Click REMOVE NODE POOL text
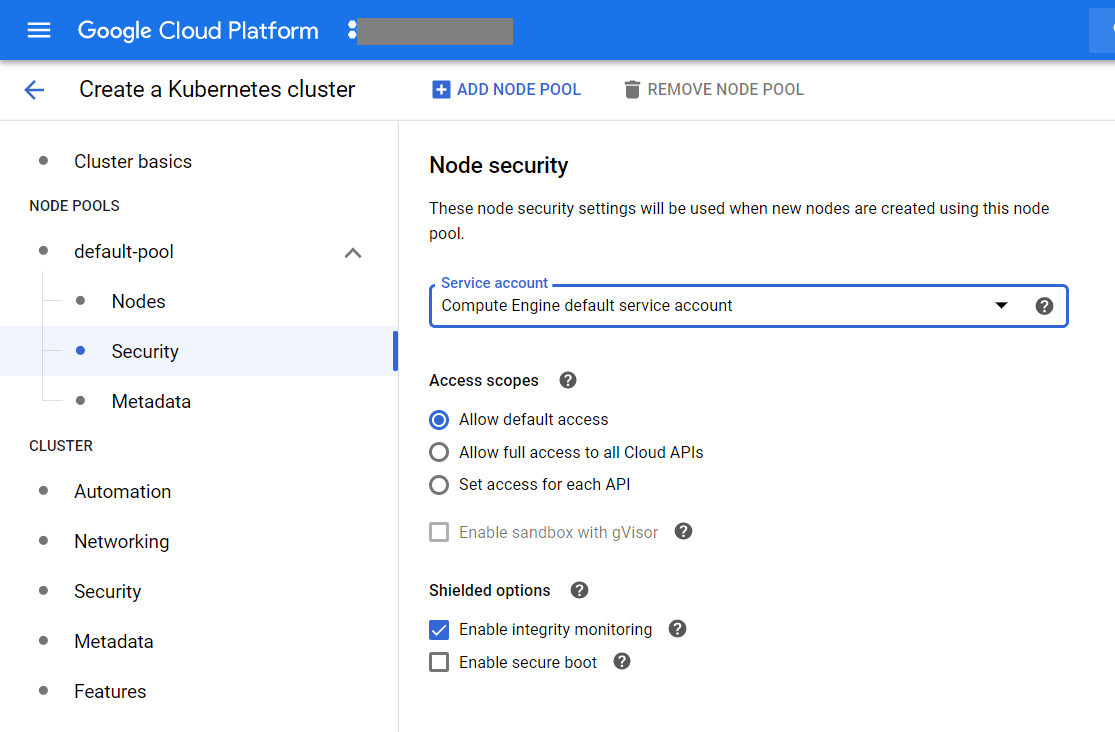 point(725,90)
